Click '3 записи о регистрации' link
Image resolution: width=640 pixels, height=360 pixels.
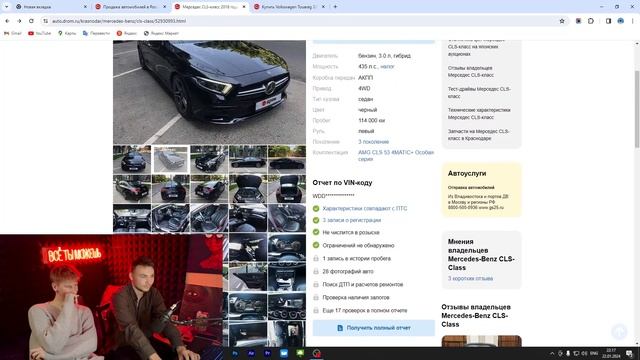[351, 220]
